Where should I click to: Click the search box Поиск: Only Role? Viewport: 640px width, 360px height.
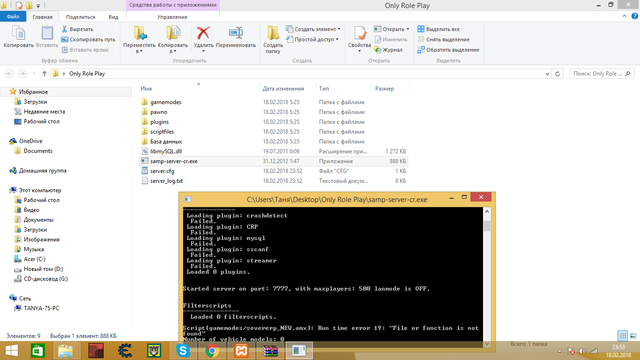tap(602, 74)
